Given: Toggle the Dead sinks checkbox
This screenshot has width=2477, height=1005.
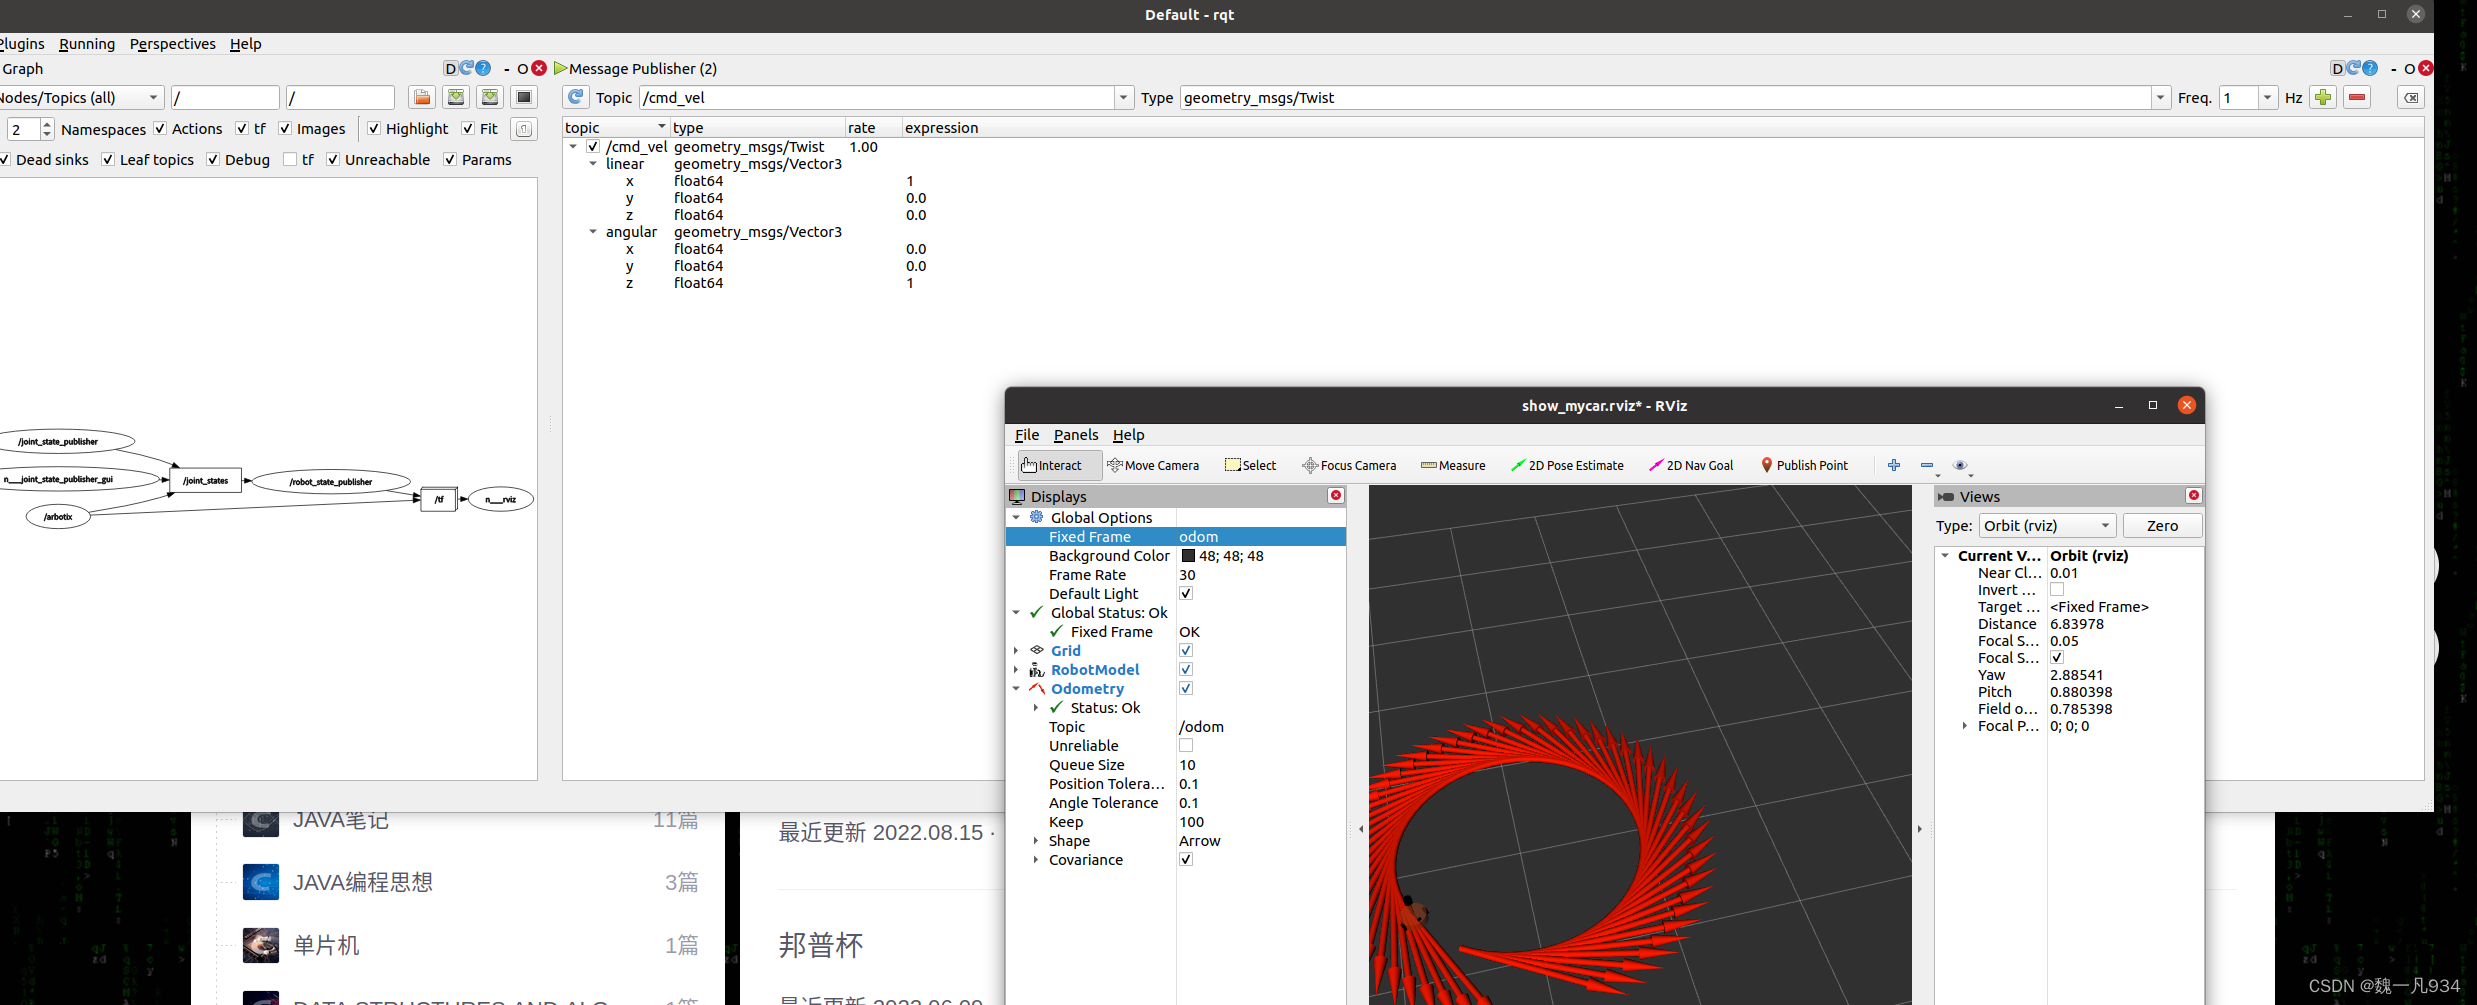Looking at the screenshot, I should (4, 160).
